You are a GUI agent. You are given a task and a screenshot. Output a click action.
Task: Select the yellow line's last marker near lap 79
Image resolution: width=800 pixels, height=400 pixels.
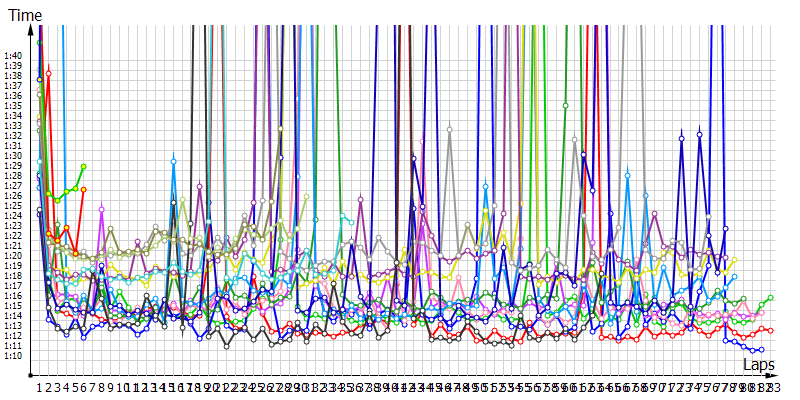[735, 260]
